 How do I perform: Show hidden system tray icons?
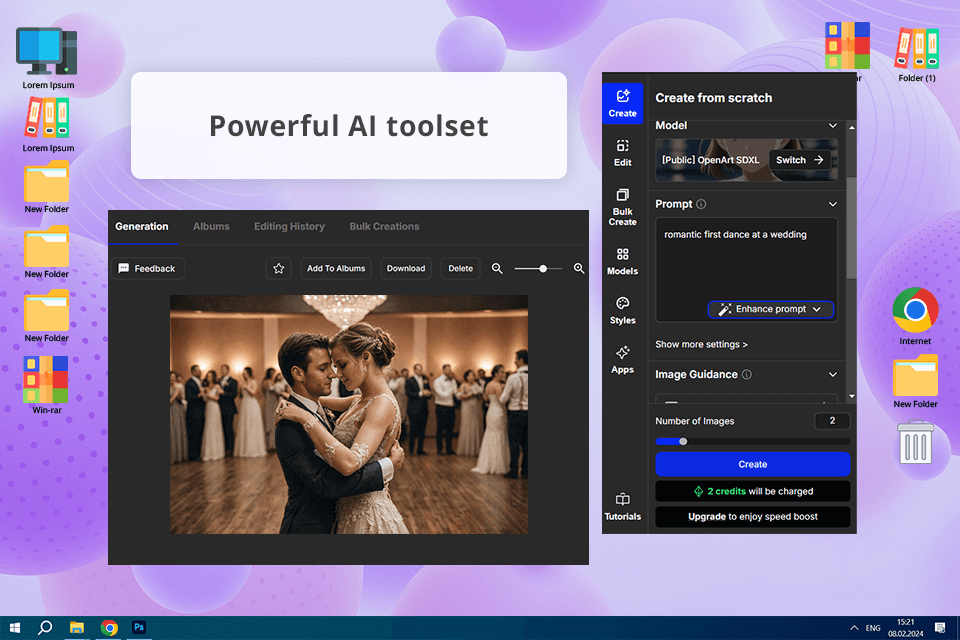pos(853,628)
